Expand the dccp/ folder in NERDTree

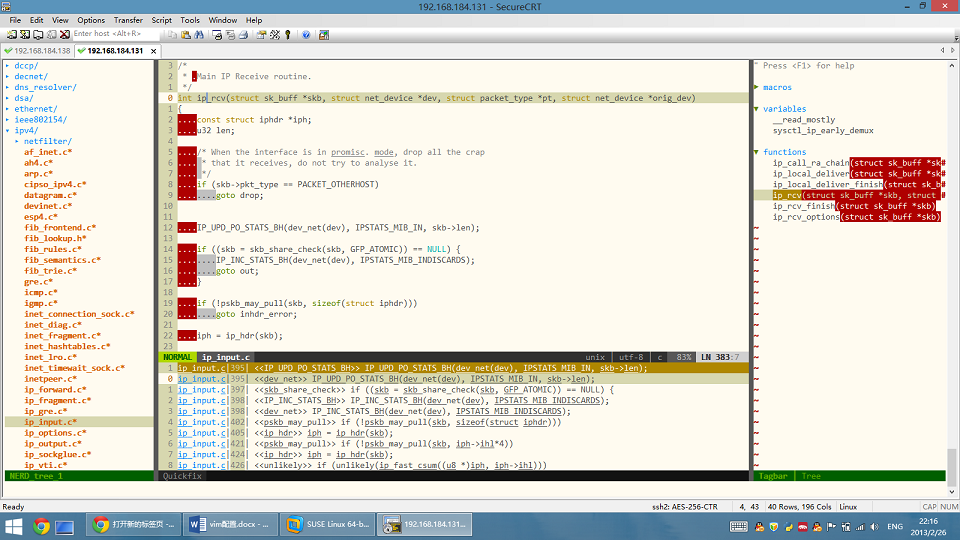click(8, 66)
